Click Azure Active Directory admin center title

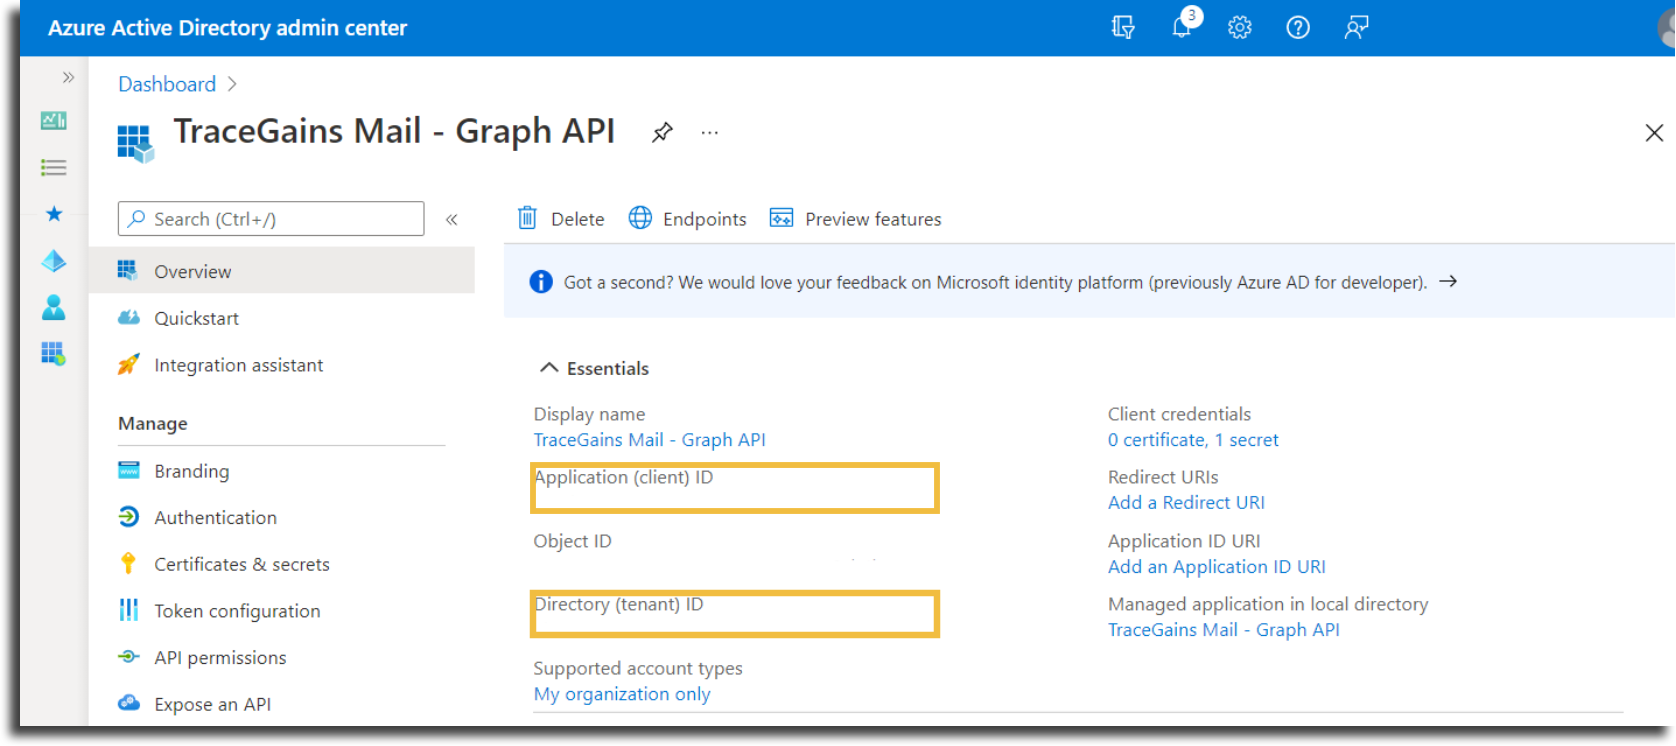tap(228, 28)
